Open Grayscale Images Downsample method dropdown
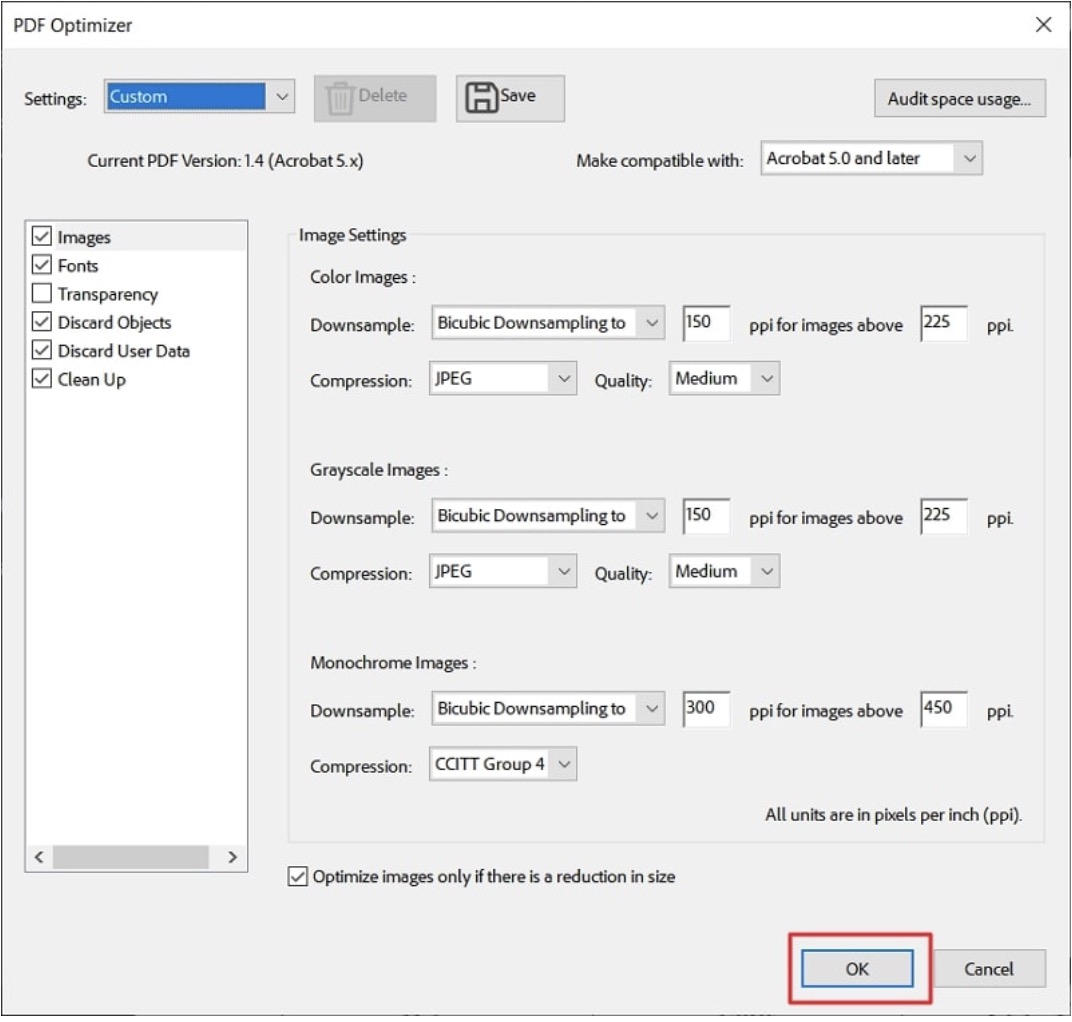 [x=652, y=516]
